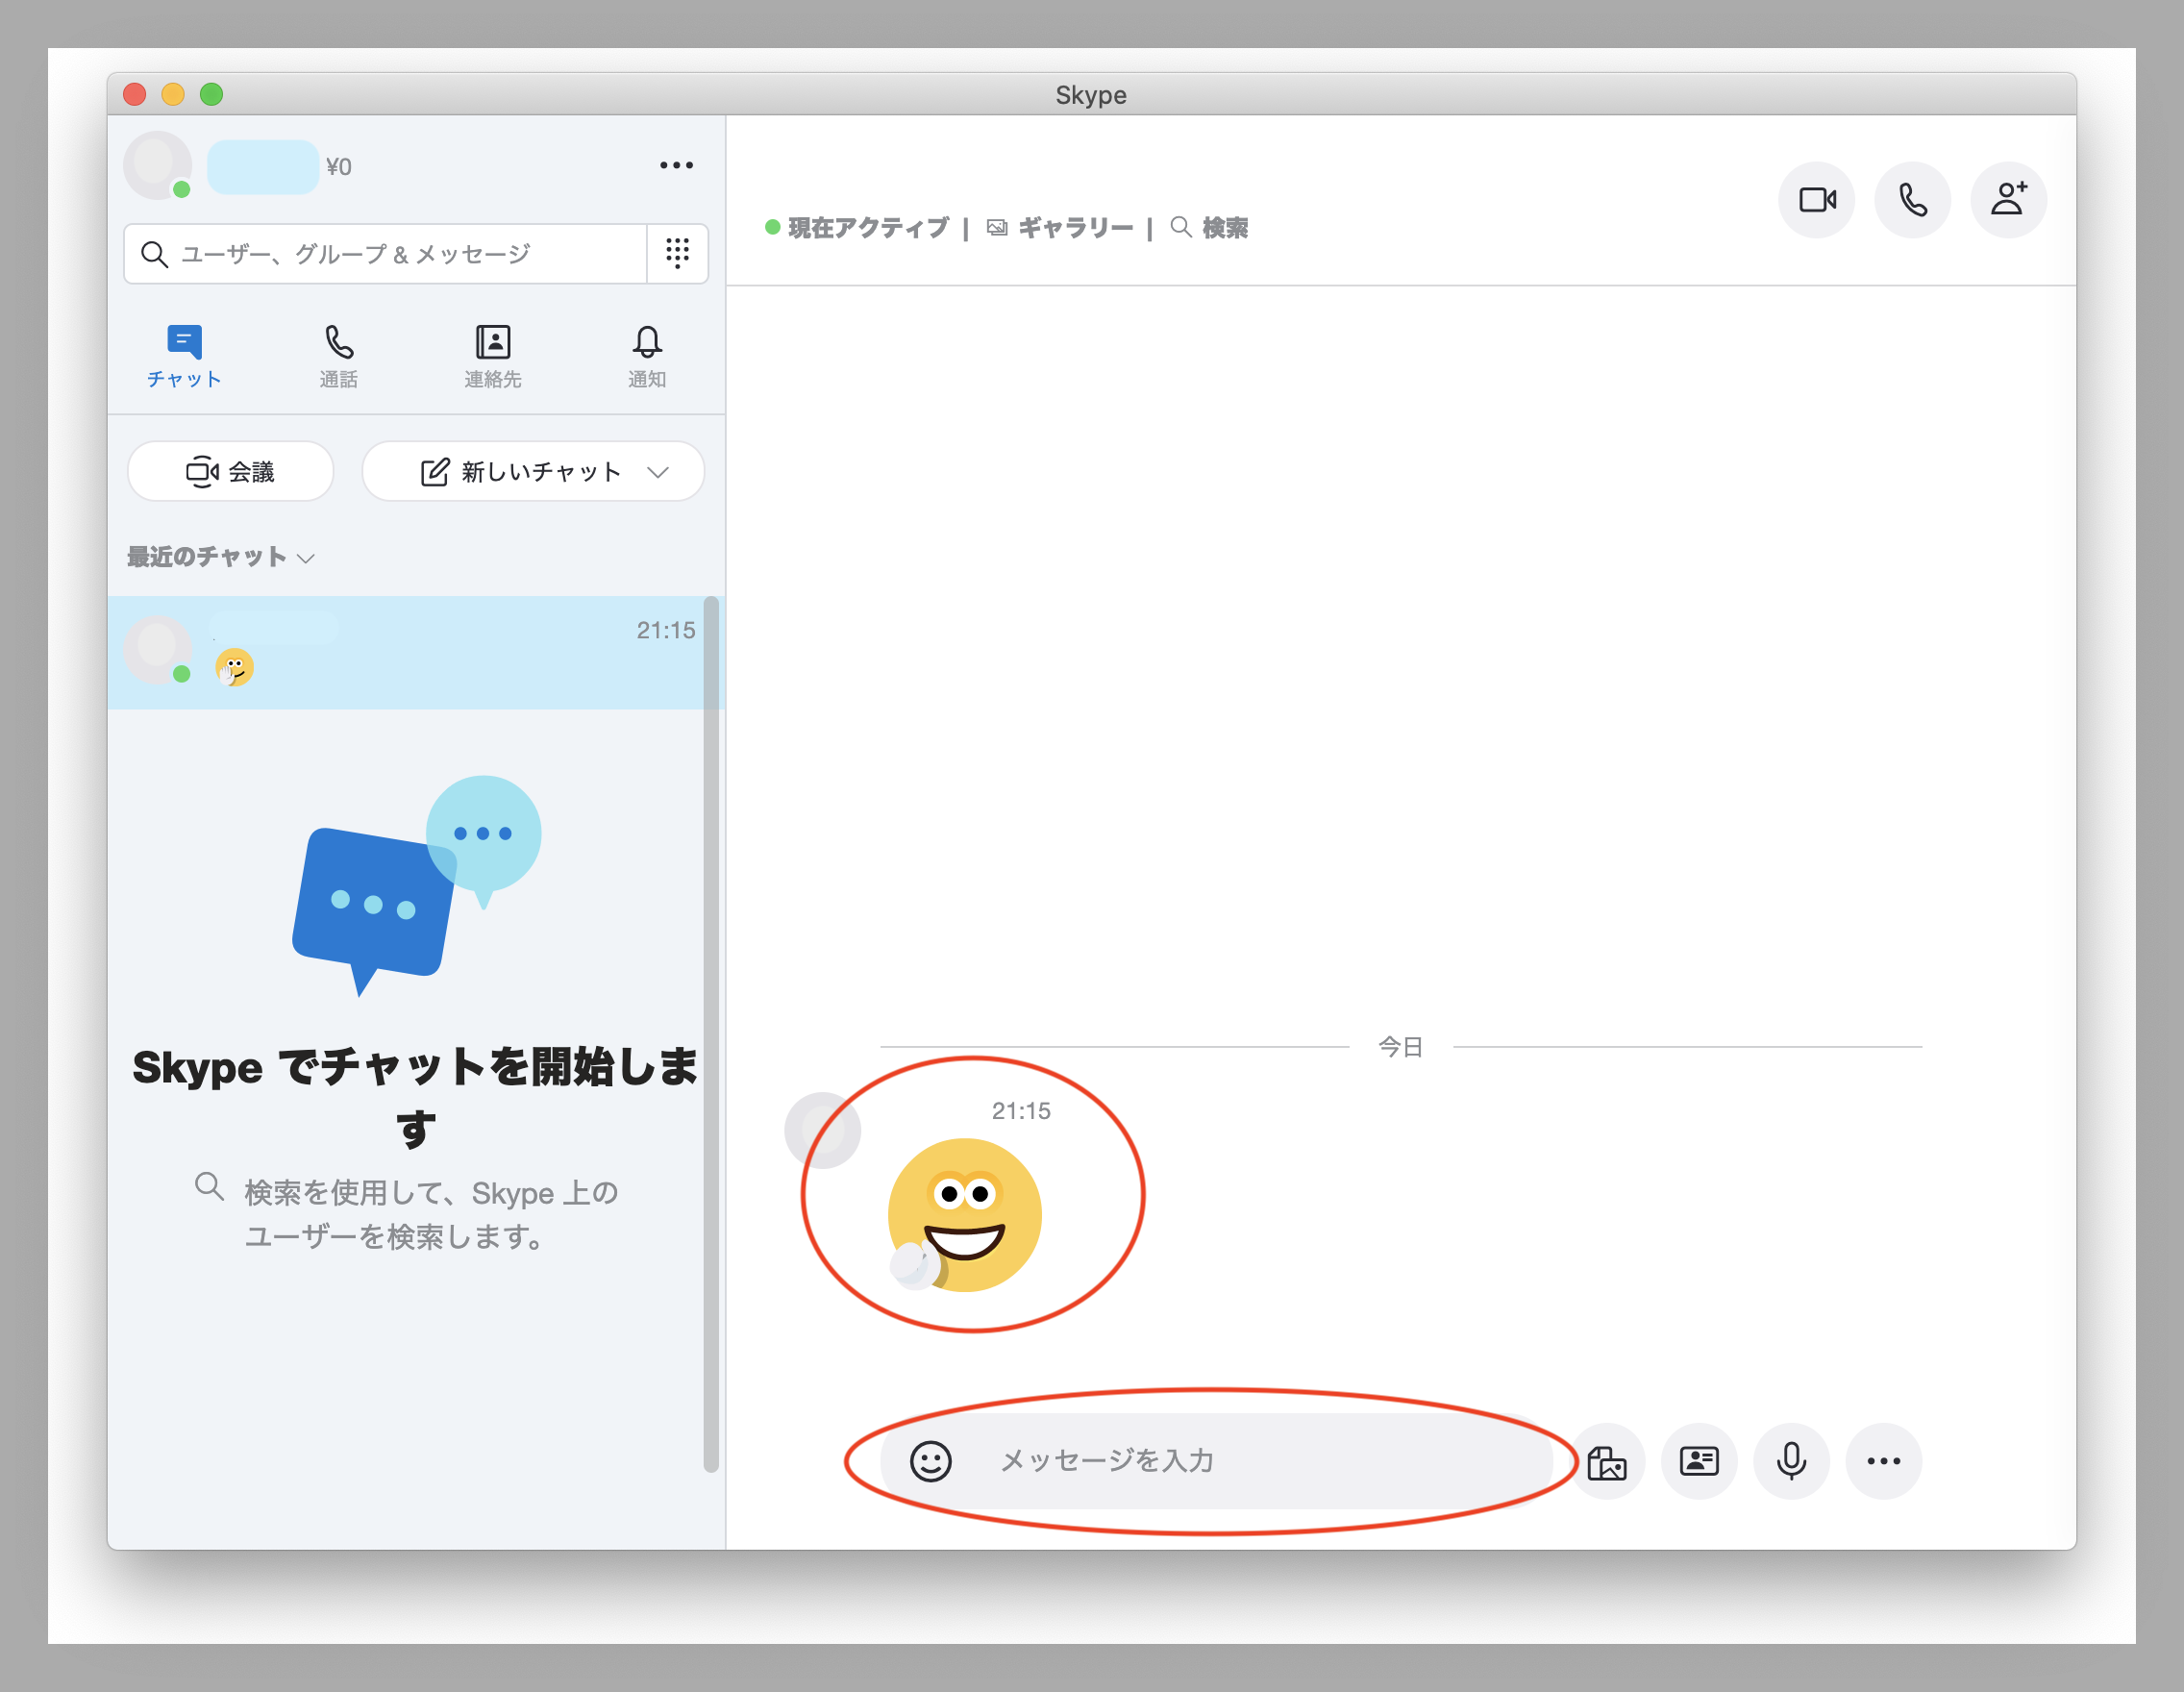This screenshot has width=2184, height=1692.
Task: Click the blurred profile name beside the avatar
Action: coord(263,167)
